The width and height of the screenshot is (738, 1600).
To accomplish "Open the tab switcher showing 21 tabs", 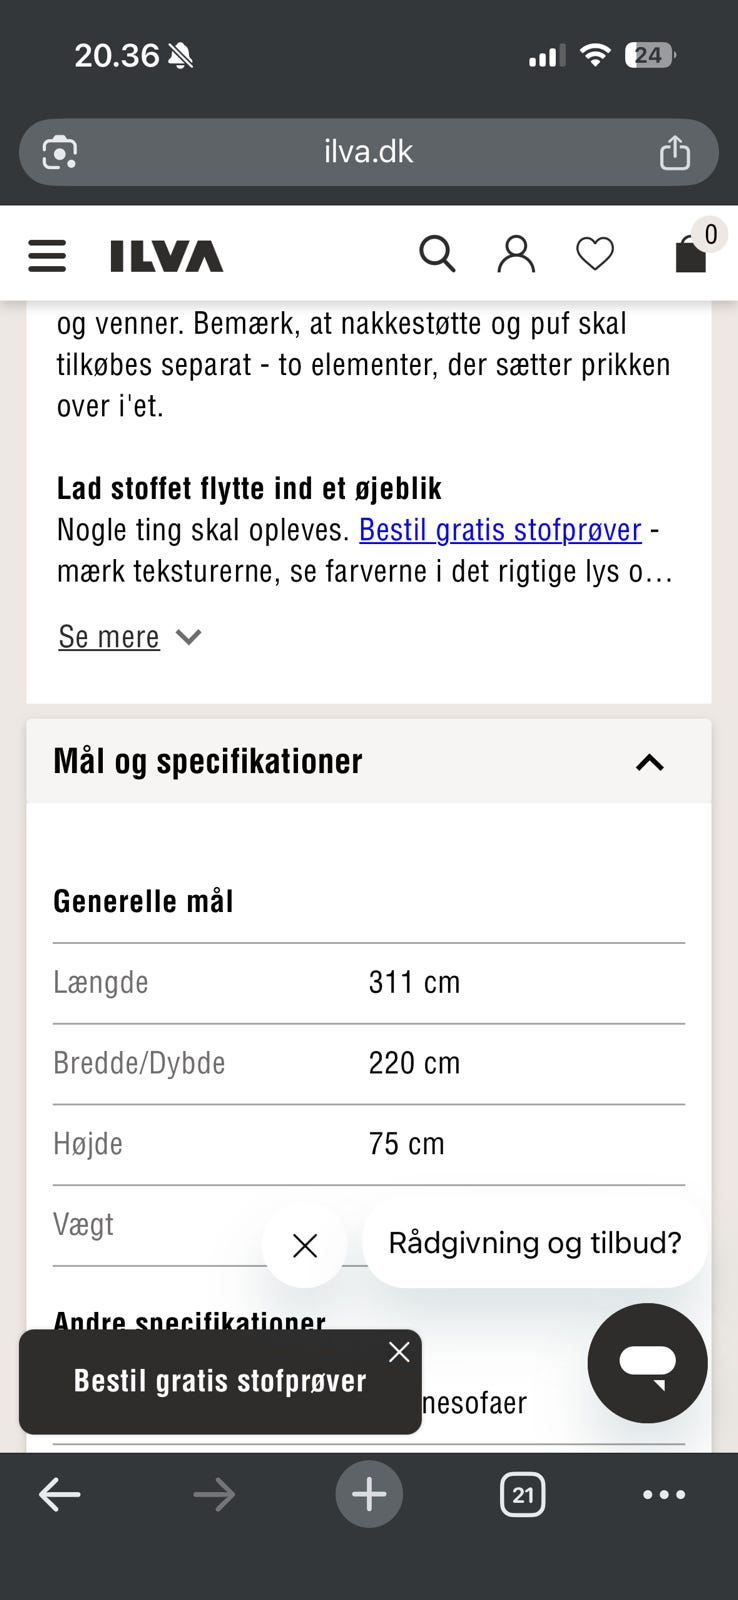I will point(522,1494).
